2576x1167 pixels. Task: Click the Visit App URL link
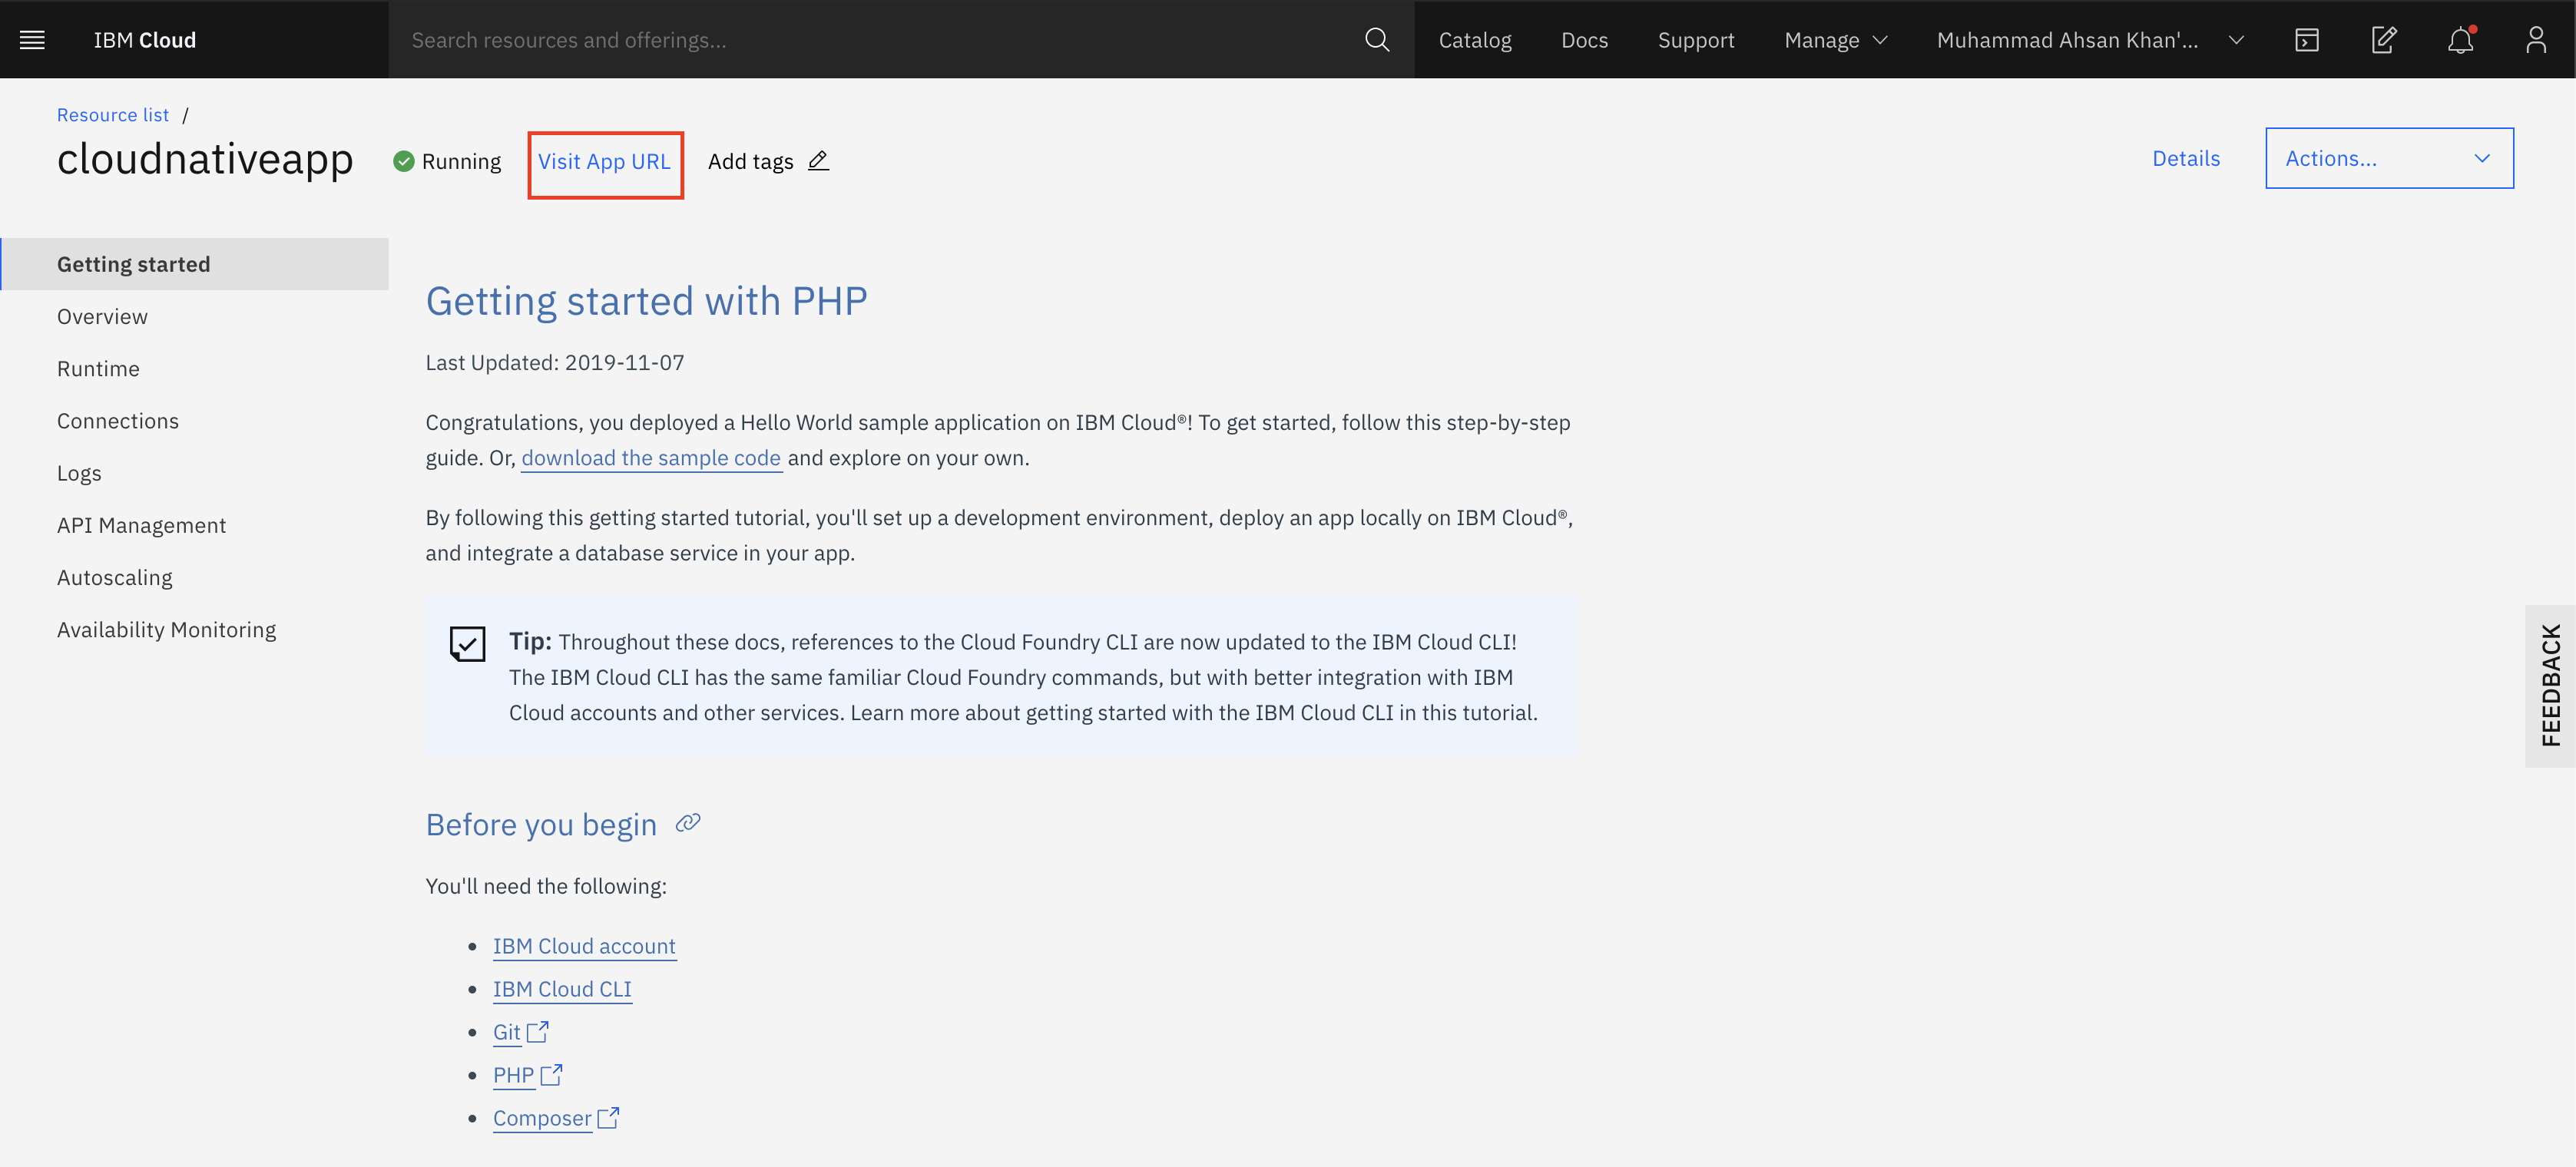point(604,162)
